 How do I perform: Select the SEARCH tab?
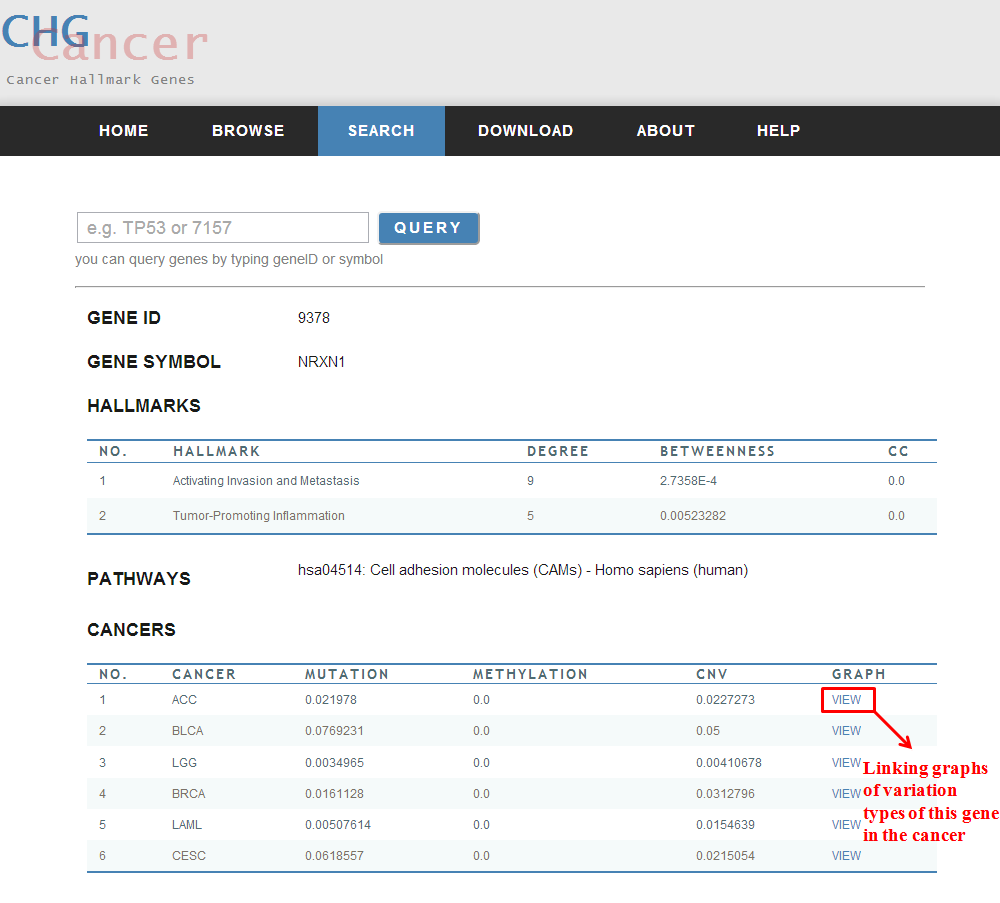[x=381, y=131]
